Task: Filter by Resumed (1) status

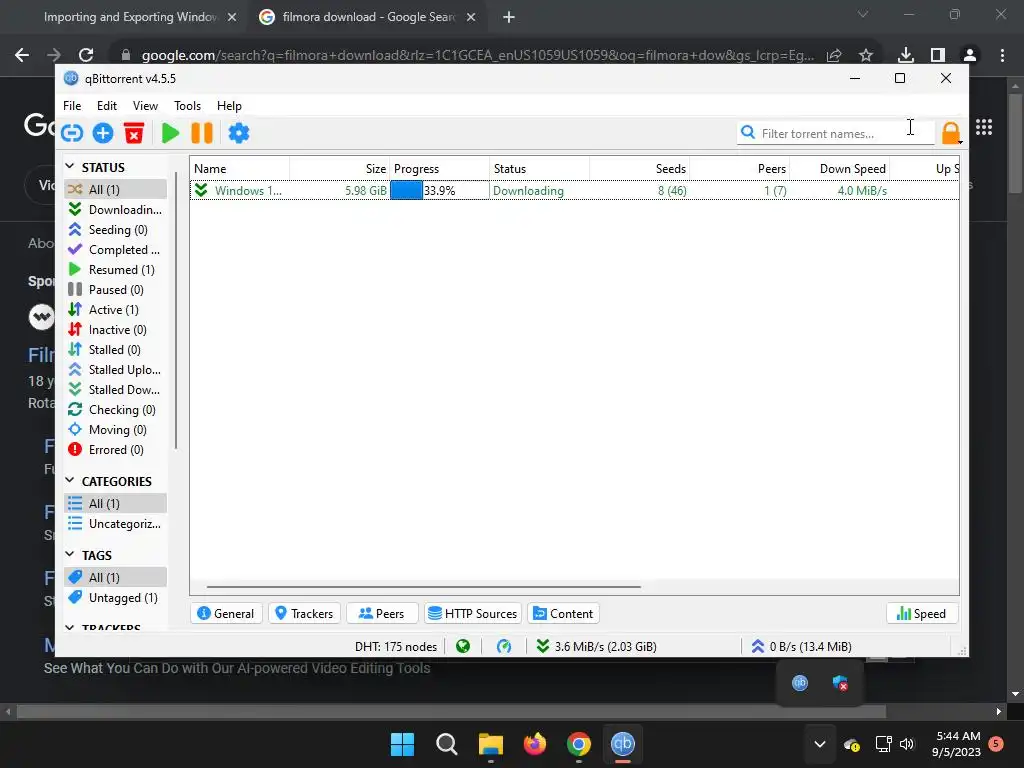Action: point(116,270)
